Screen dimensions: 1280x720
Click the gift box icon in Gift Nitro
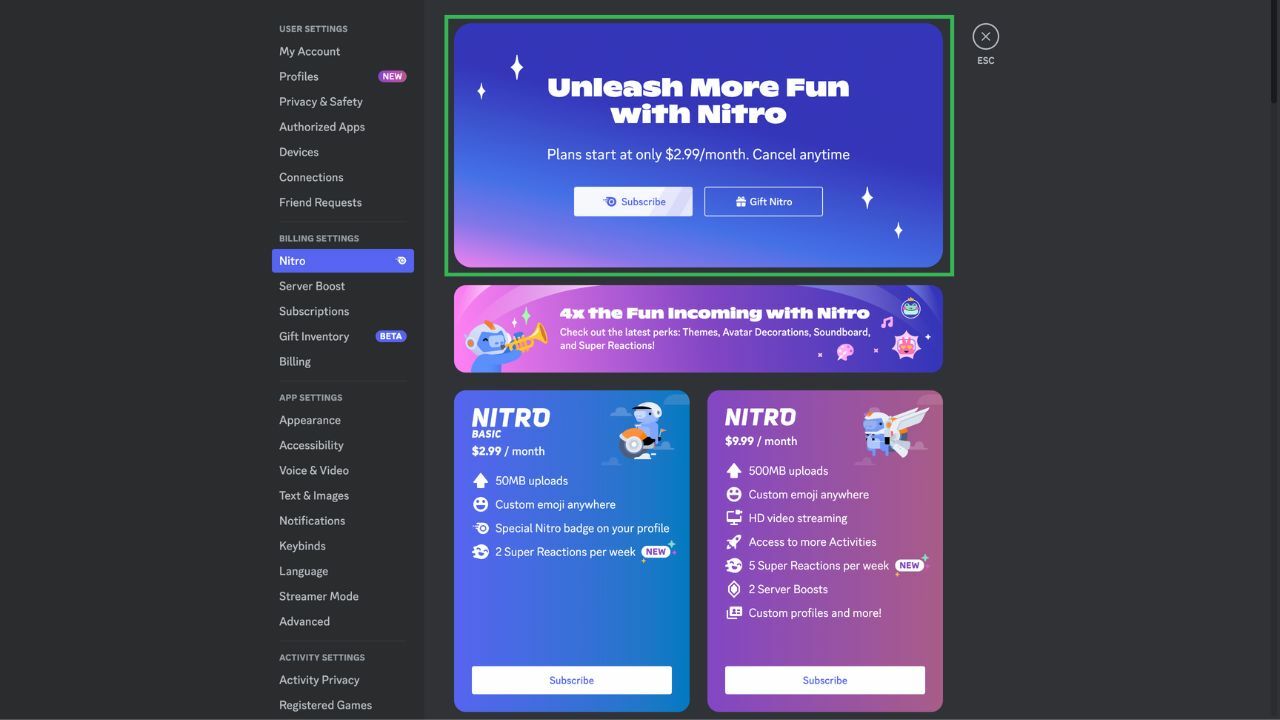[x=741, y=201]
